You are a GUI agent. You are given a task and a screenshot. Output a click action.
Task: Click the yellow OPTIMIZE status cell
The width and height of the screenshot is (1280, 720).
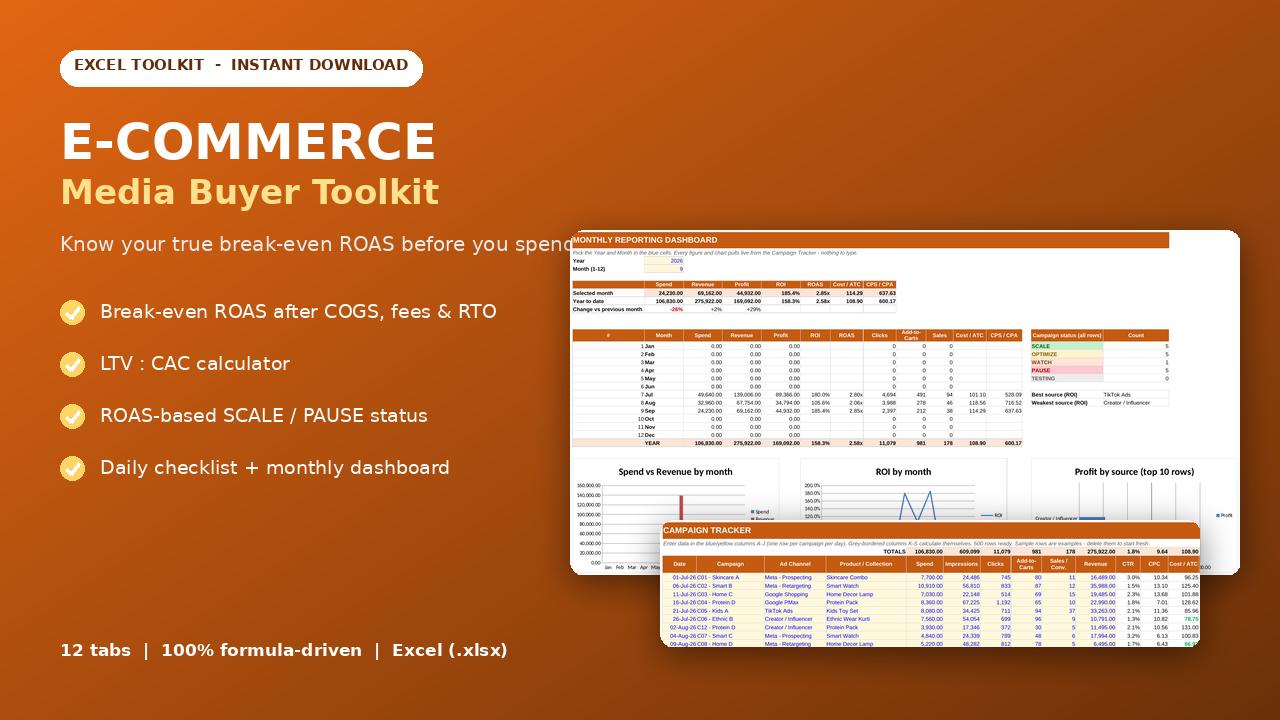(x=1066, y=354)
